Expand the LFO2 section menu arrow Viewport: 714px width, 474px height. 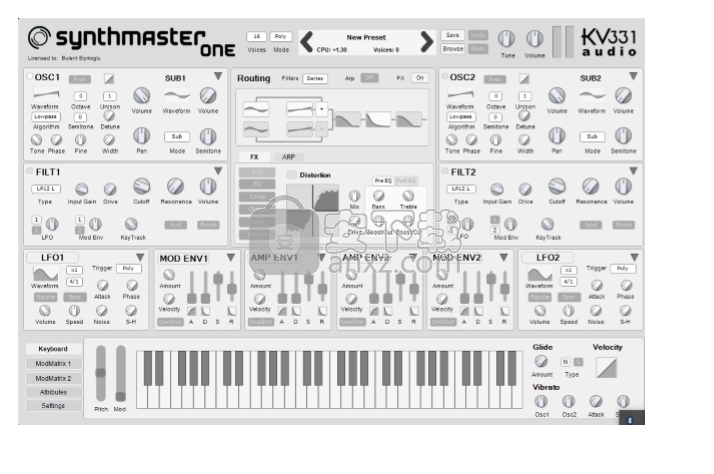click(634, 257)
